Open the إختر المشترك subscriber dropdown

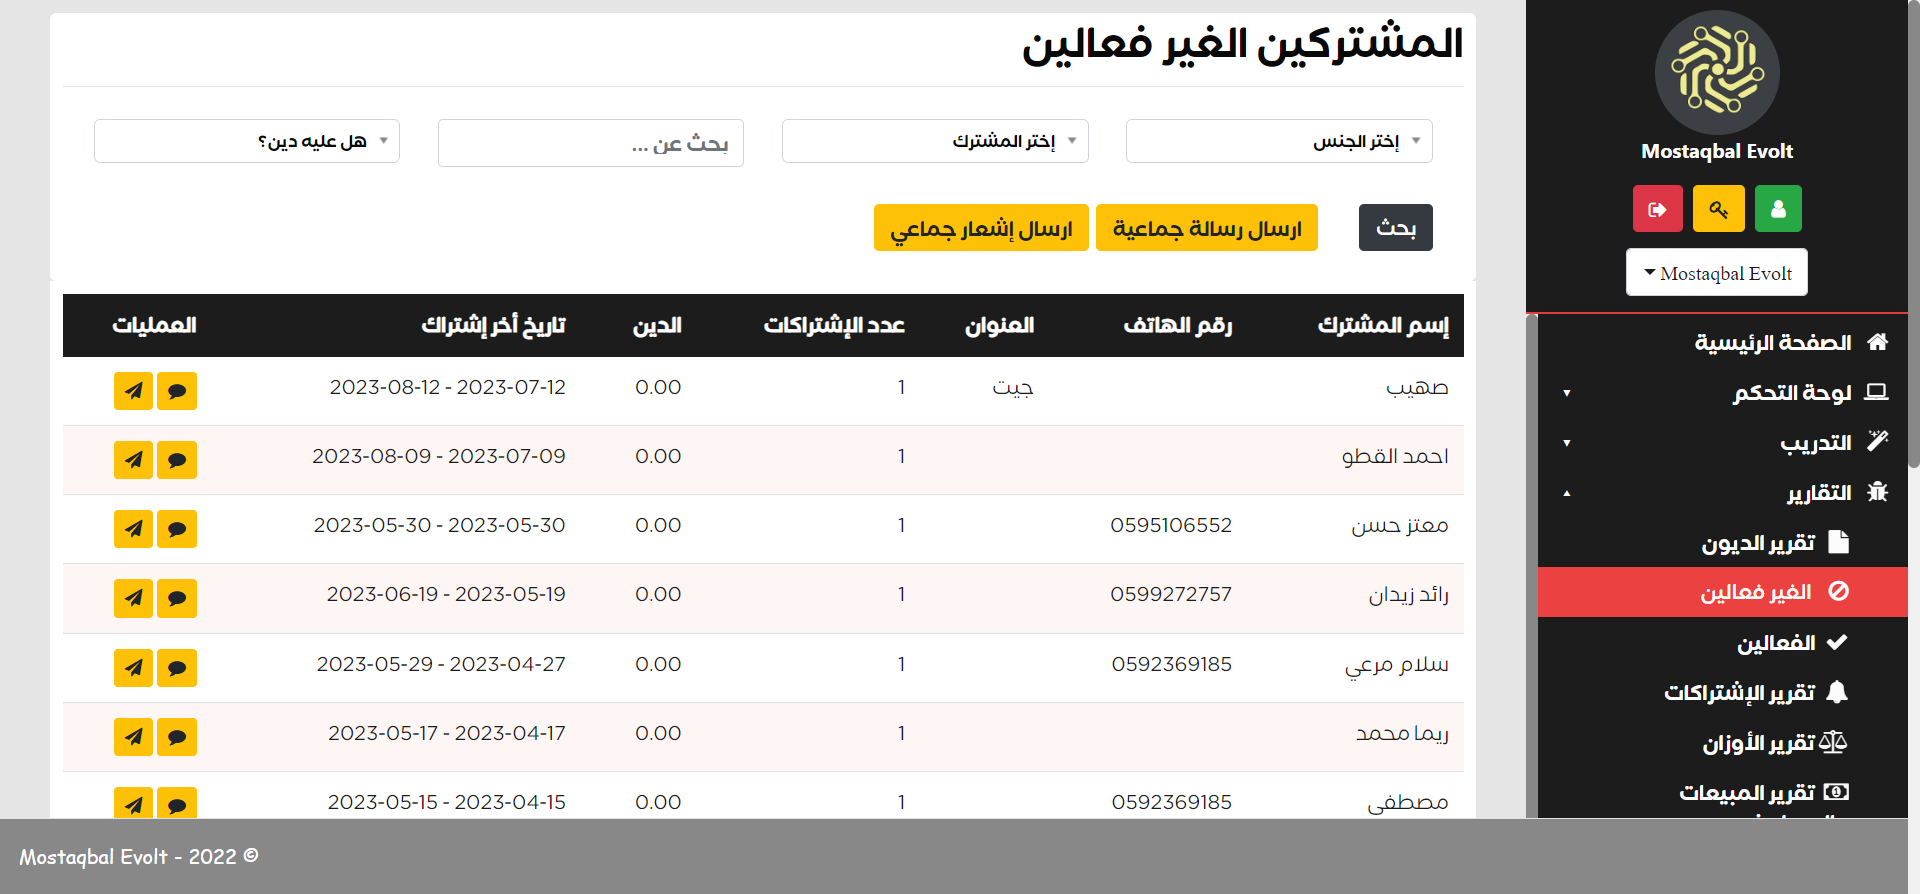point(934,141)
